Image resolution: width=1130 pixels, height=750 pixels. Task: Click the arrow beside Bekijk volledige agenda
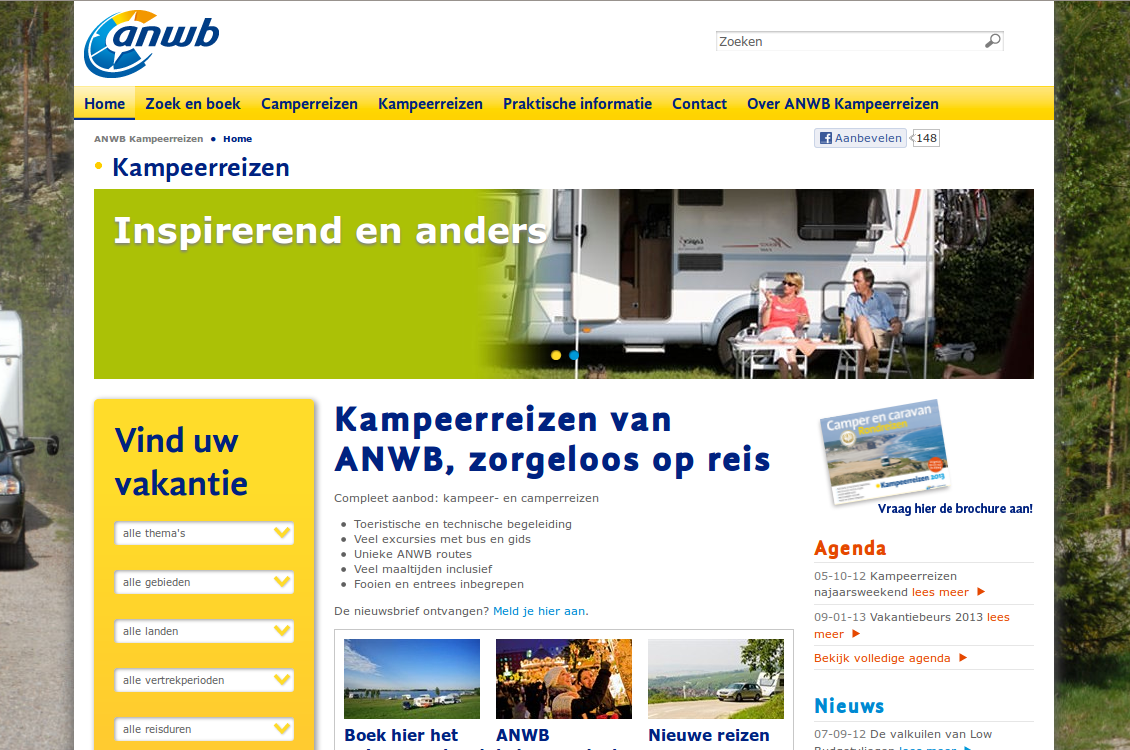pos(963,657)
